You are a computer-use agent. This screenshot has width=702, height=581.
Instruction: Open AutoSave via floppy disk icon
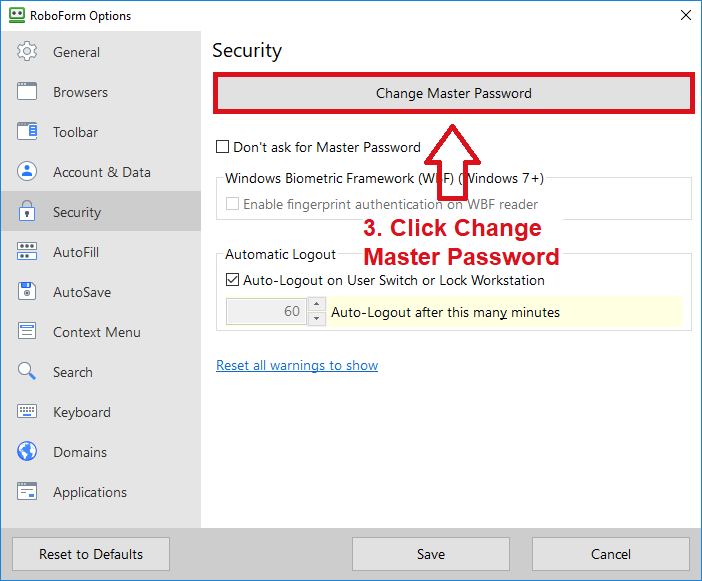pos(27,291)
